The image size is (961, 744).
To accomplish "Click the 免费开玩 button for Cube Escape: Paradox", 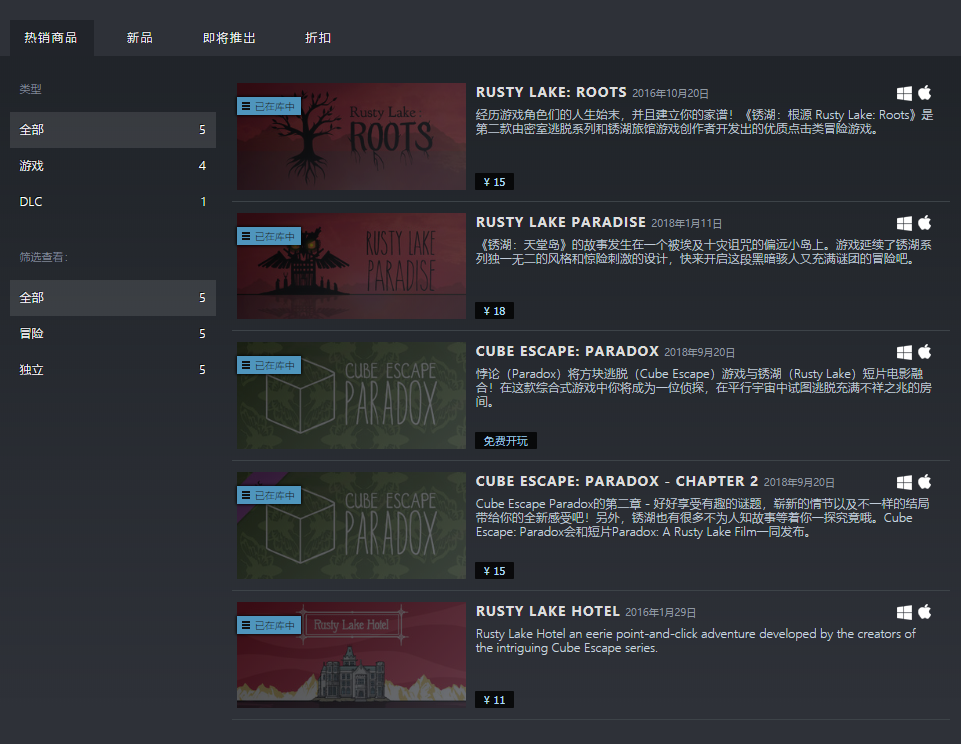I will coord(505,440).
